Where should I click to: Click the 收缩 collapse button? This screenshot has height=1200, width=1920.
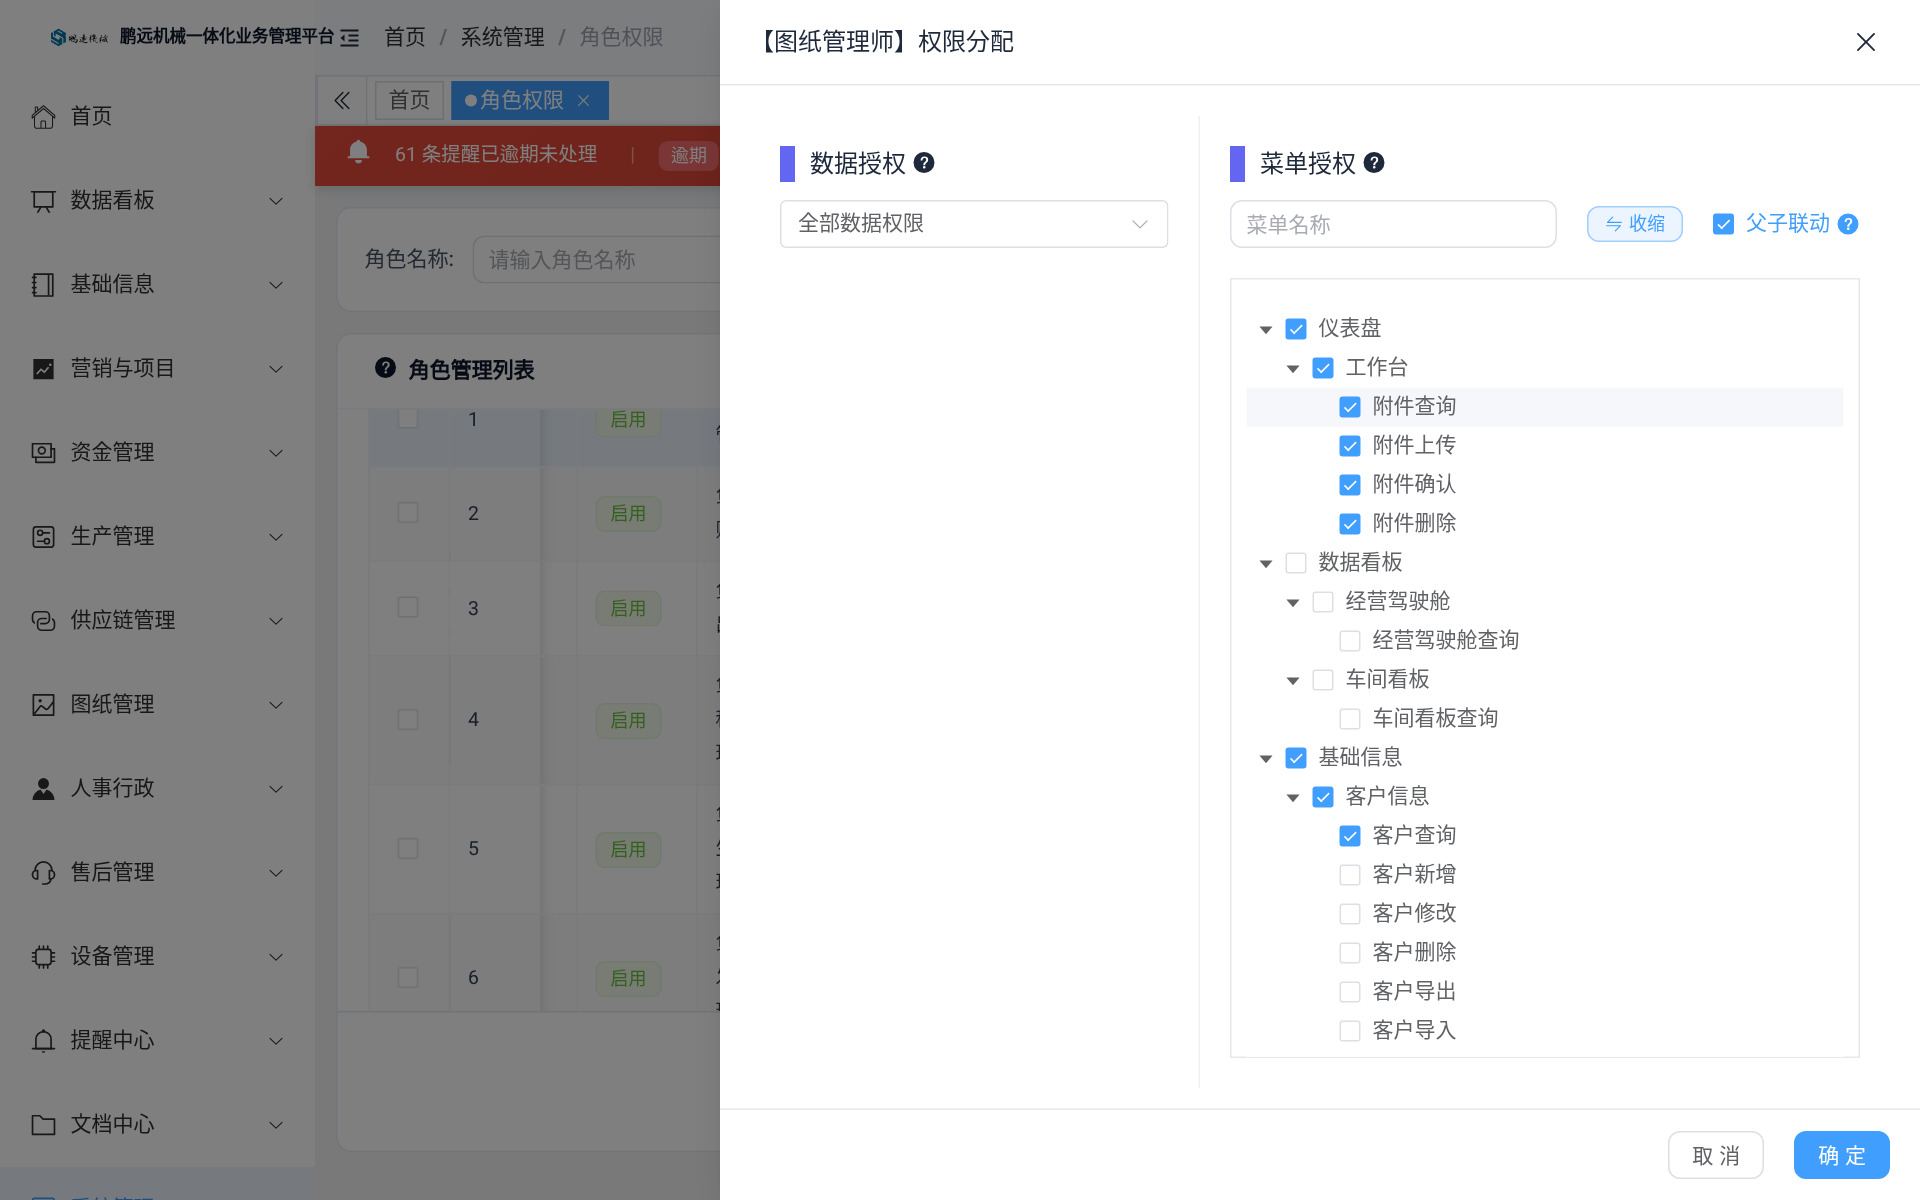click(1635, 224)
